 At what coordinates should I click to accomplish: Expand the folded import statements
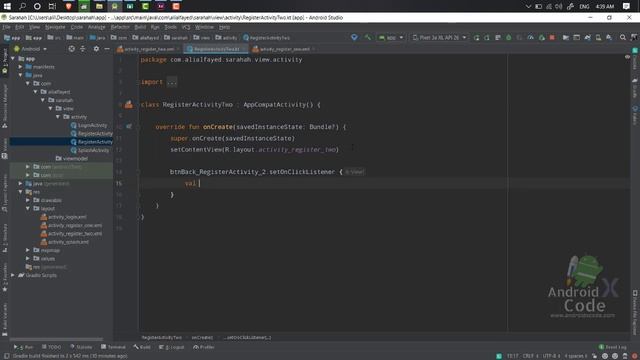[x=172, y=82]
